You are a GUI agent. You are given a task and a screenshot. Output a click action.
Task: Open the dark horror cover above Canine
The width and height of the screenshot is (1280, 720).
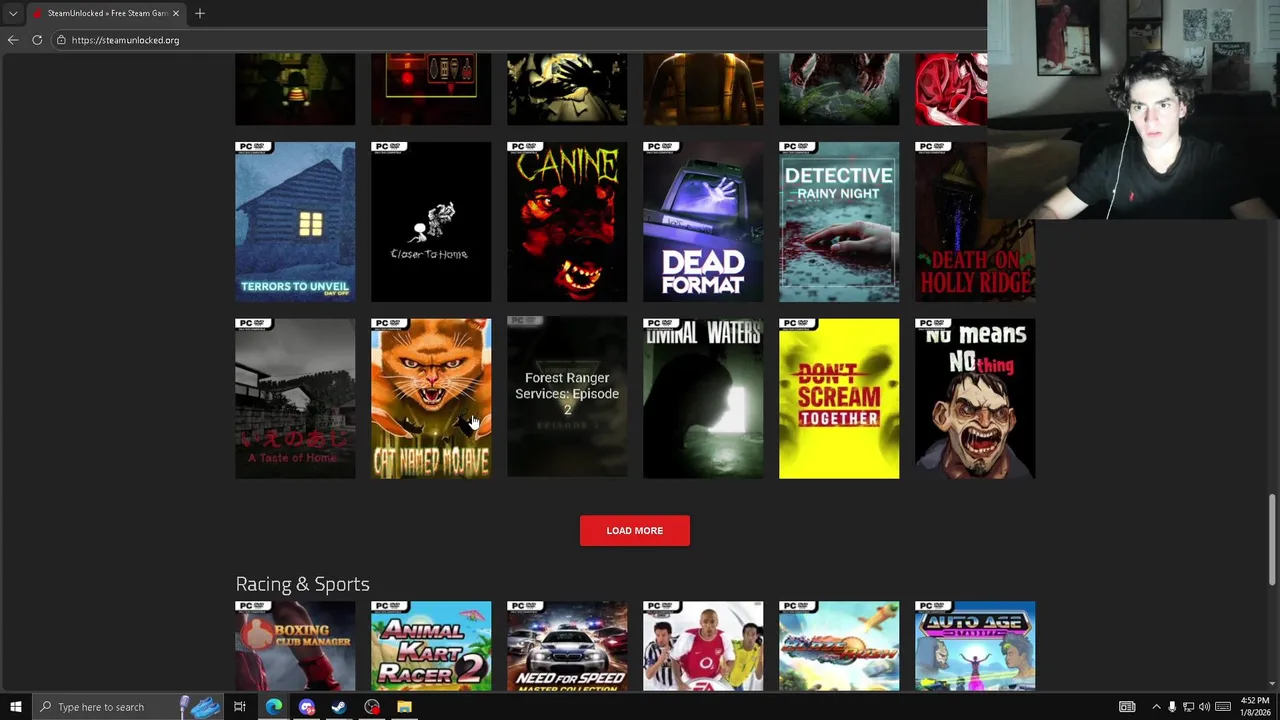pyautogui.click(x=567, y=90)
